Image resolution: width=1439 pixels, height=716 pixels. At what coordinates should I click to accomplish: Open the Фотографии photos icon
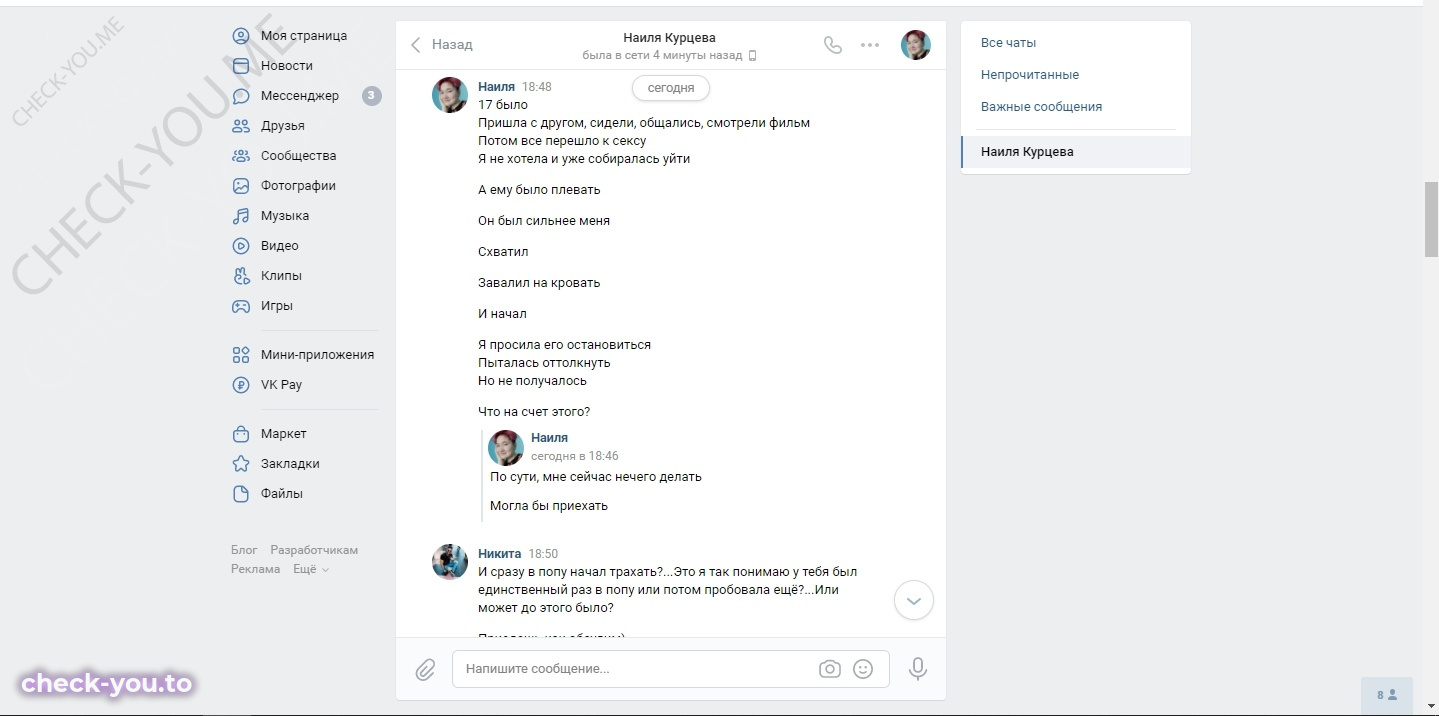point(241,186)
